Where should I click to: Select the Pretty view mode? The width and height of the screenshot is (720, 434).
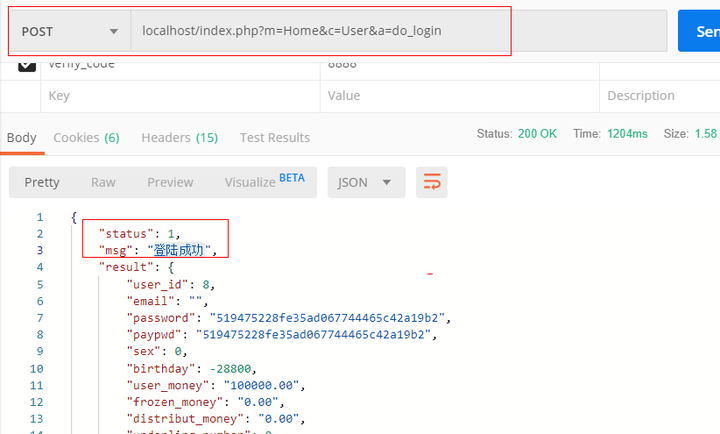[42, 182]
